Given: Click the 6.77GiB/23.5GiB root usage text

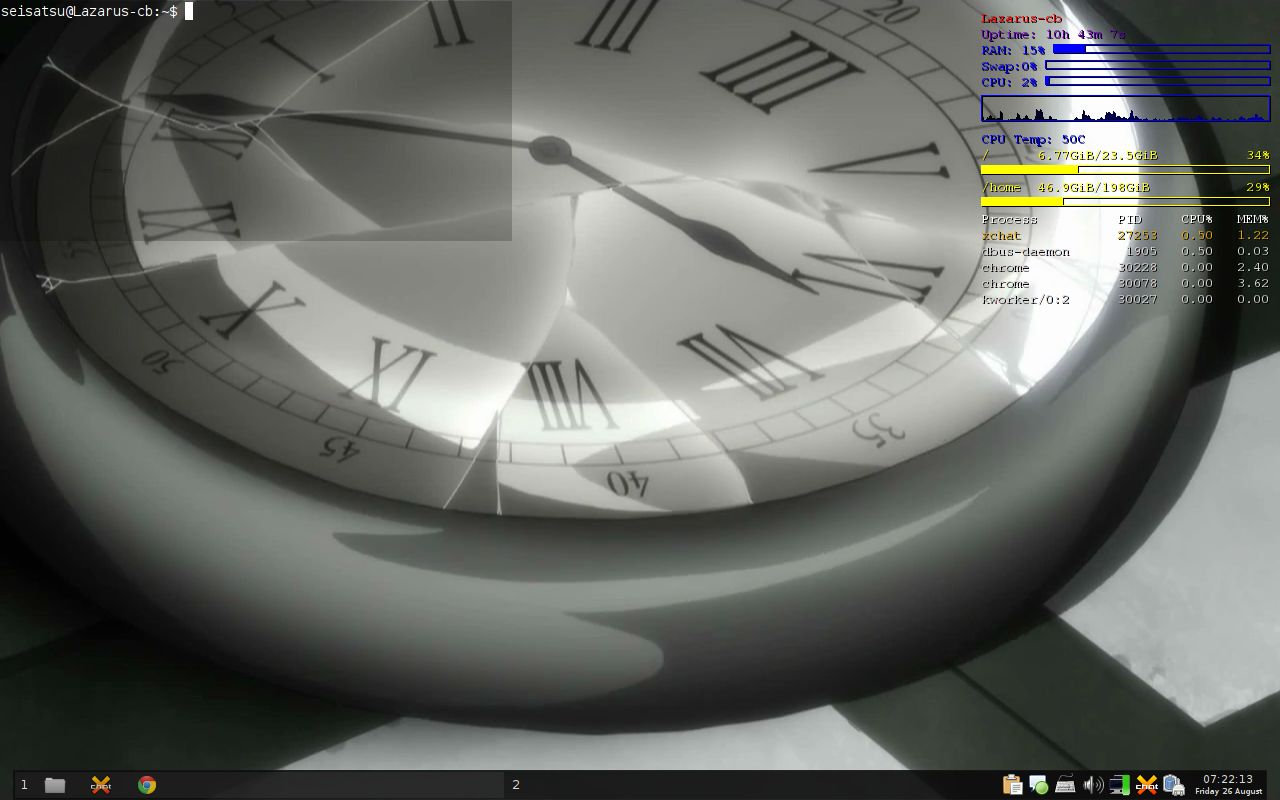Looking at the screenshot, I should click(x=1098, y=156).
